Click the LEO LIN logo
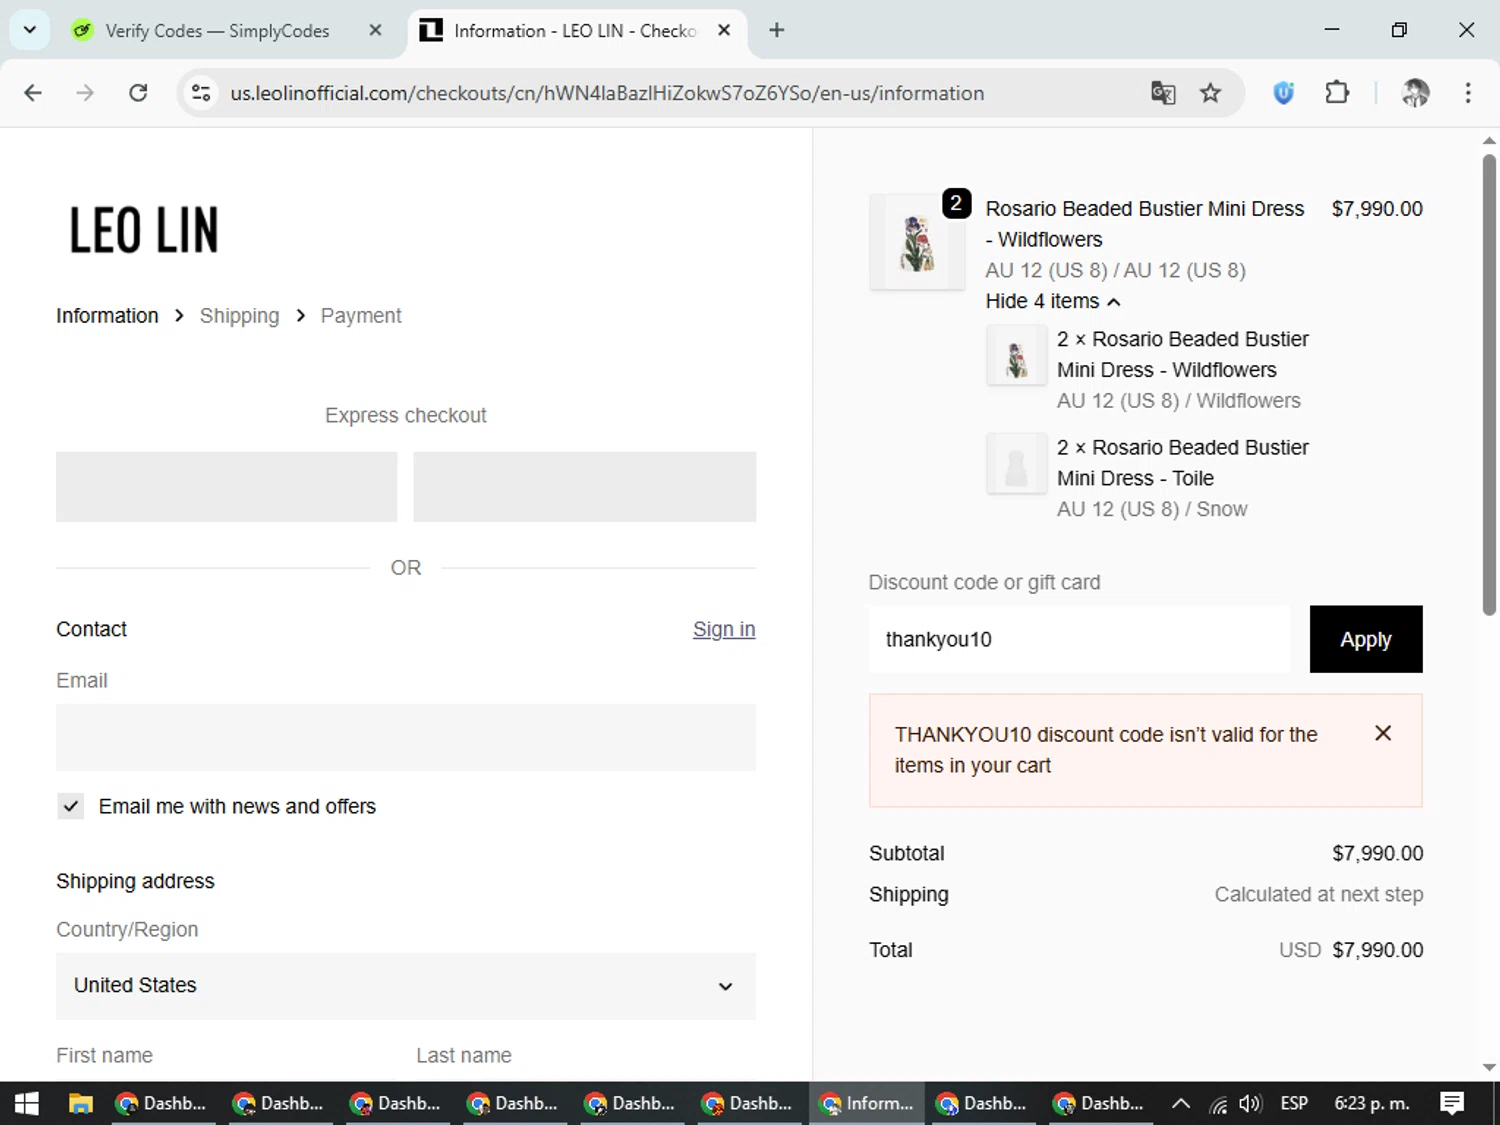Viewport: 1500px width, 1125px height. pos(143,230)
